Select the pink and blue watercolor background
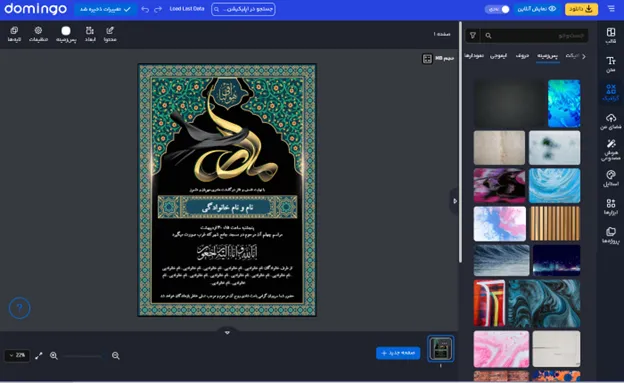This screenshot has width=624, height=383. pyautogui.click(x=499, y=224)
